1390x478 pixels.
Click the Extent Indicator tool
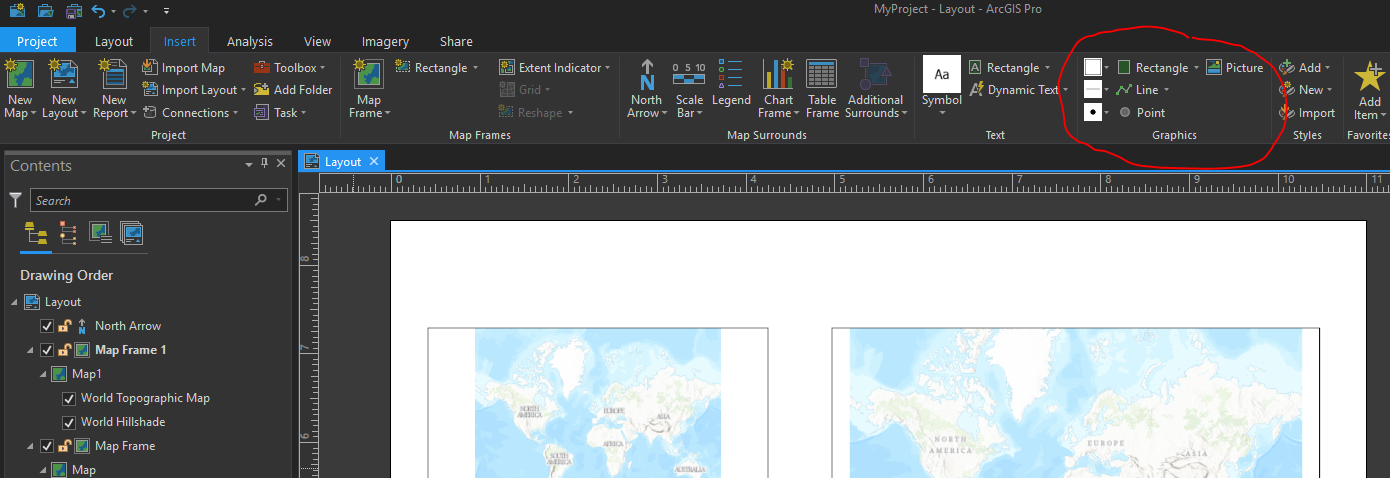(x=556, y=68)
